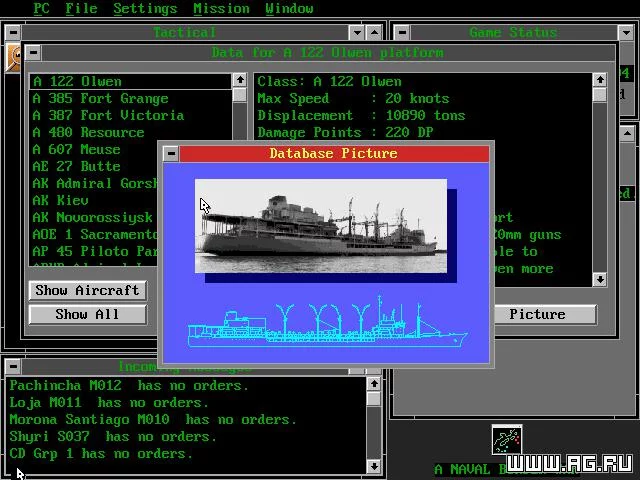The width and height of the screenshot is (640, 480).
Task: Open the PC menu
Action: [41, 8]
